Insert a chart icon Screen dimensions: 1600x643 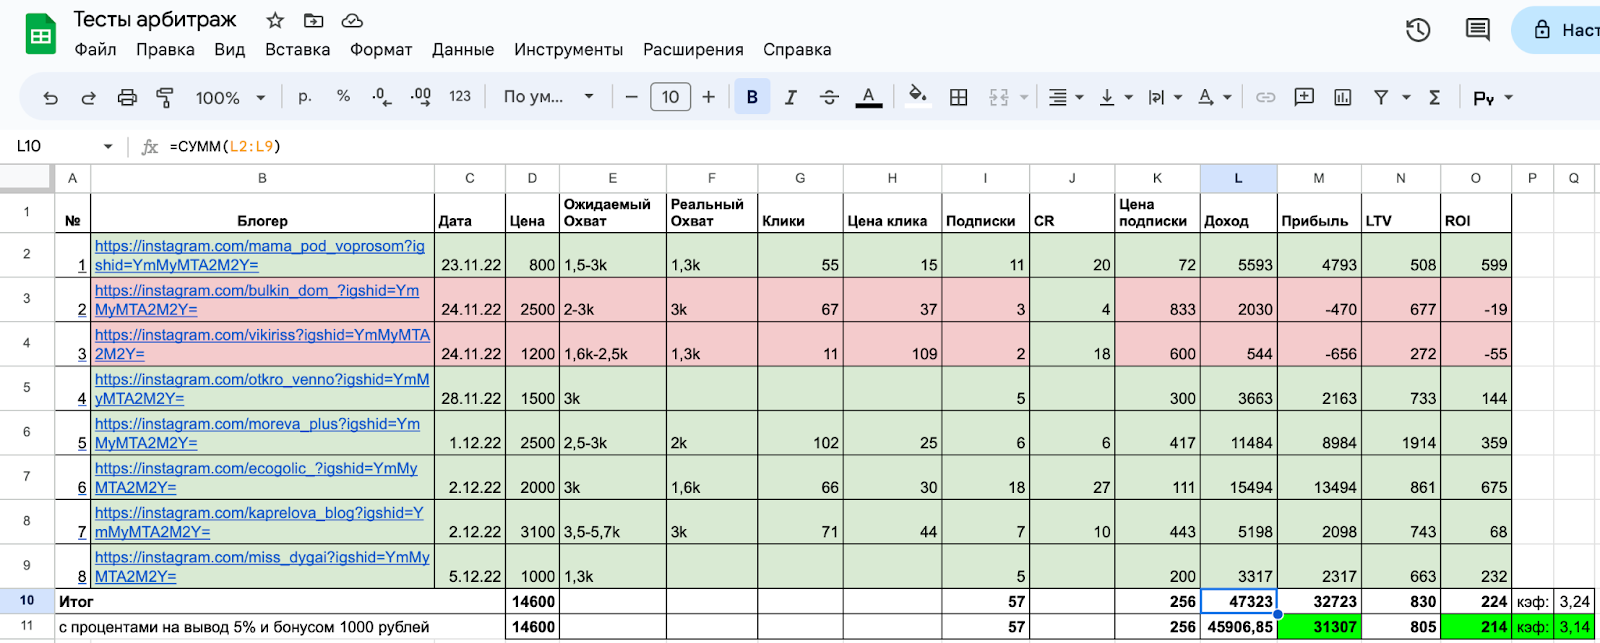click(1342, 97)
